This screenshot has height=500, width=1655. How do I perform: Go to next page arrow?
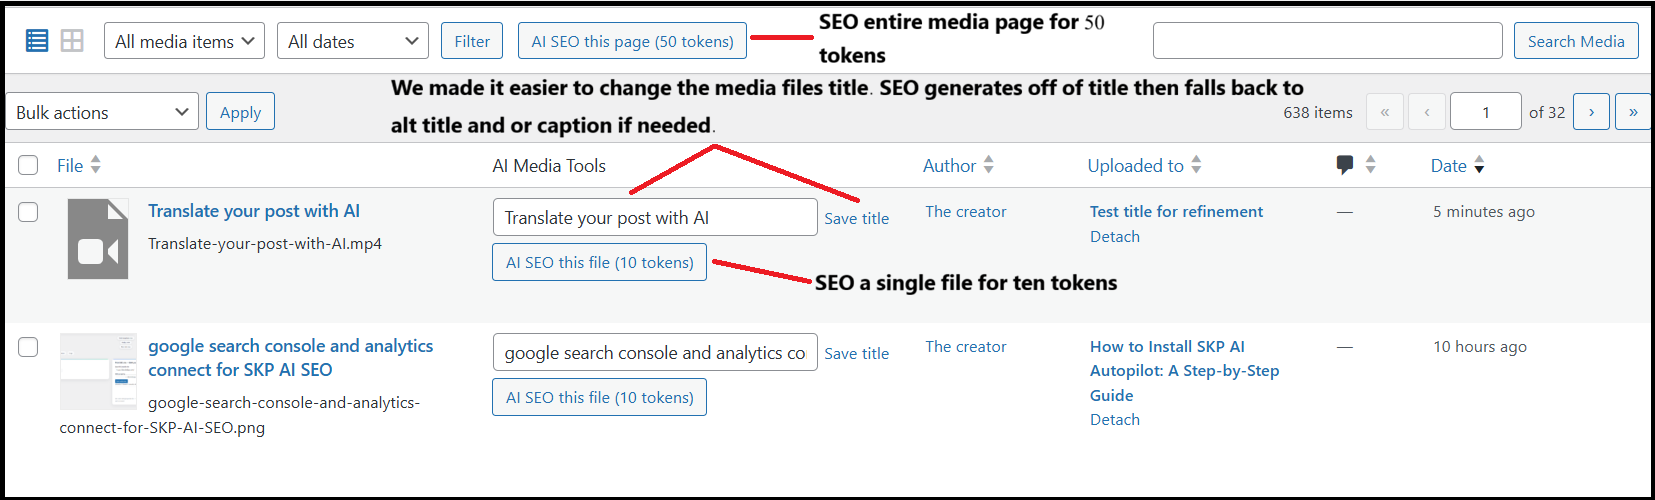coord(1591,112)
